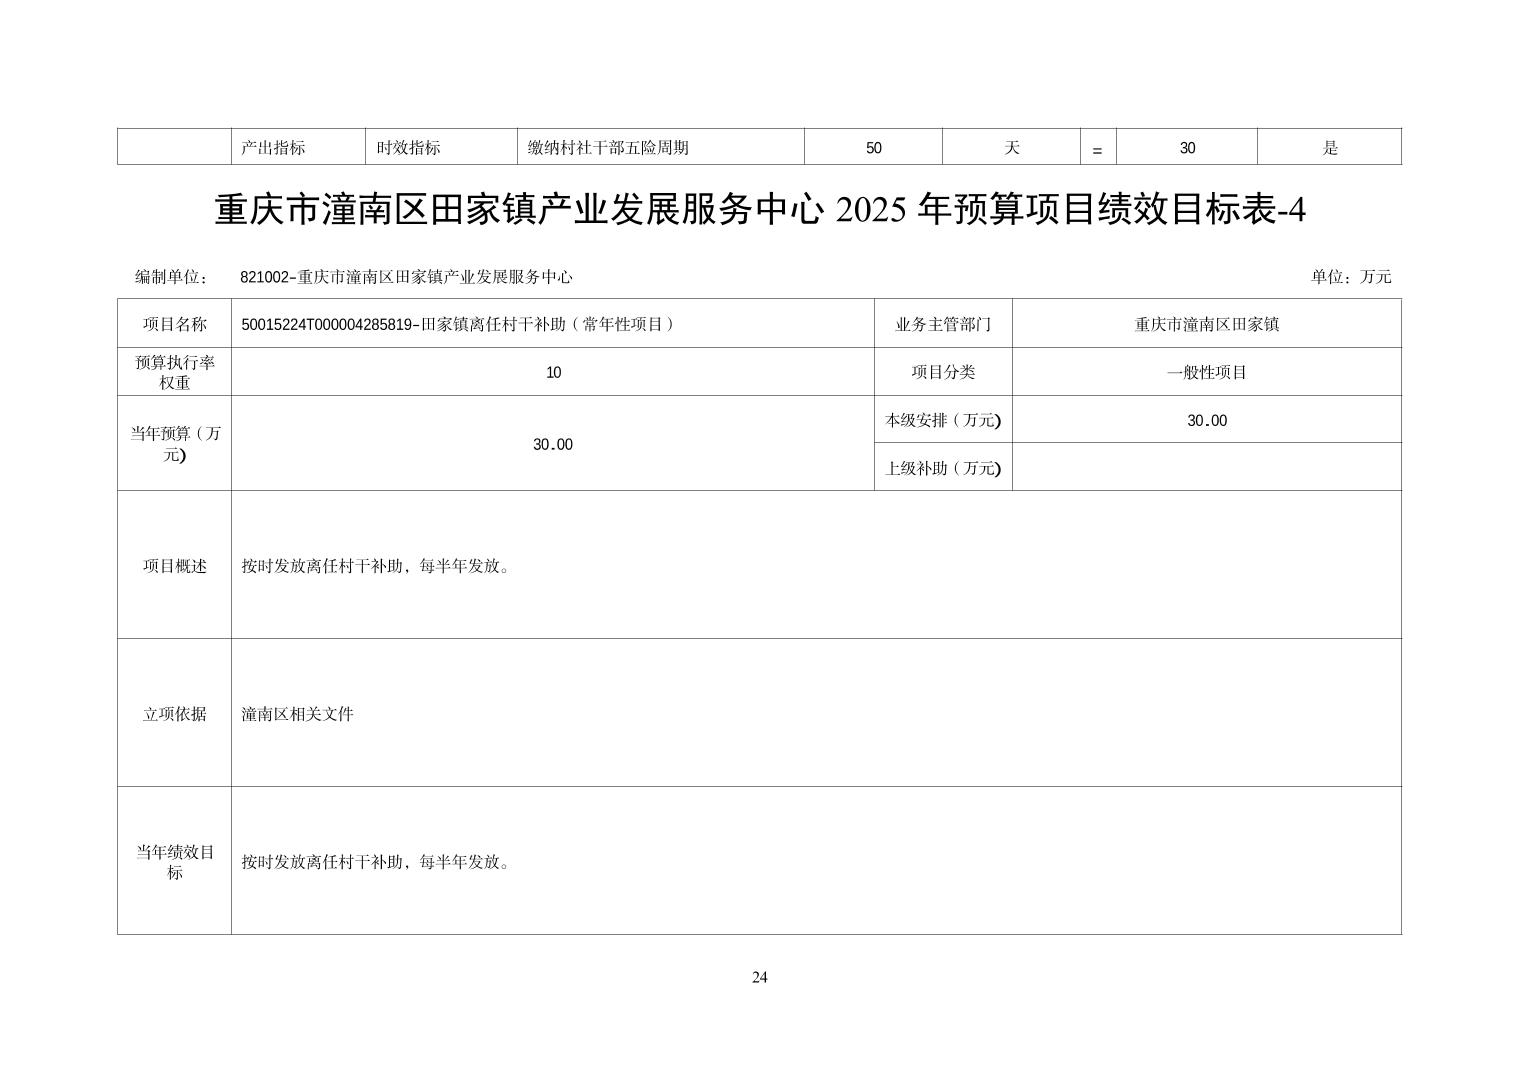Click the 预算执行率权重 label cell
Viewport: 1520px width, 1074px height.
click(x=174, y=372)
